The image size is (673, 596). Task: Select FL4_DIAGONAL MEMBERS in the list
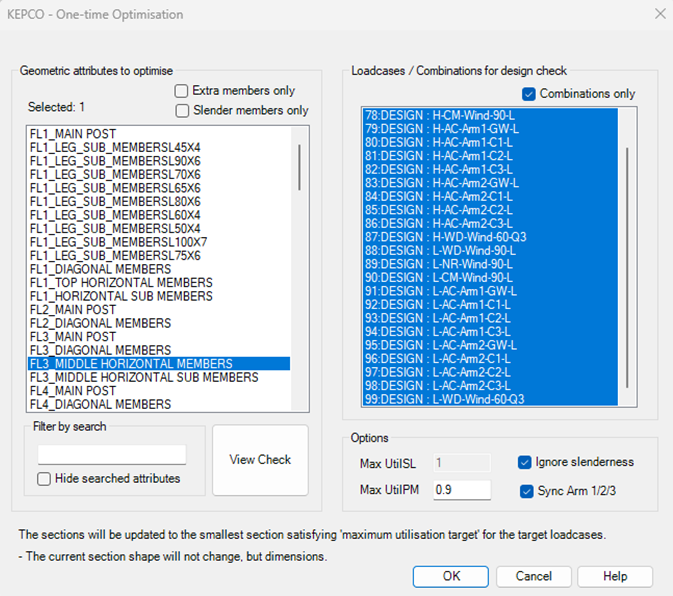click(x=100, y=405)
